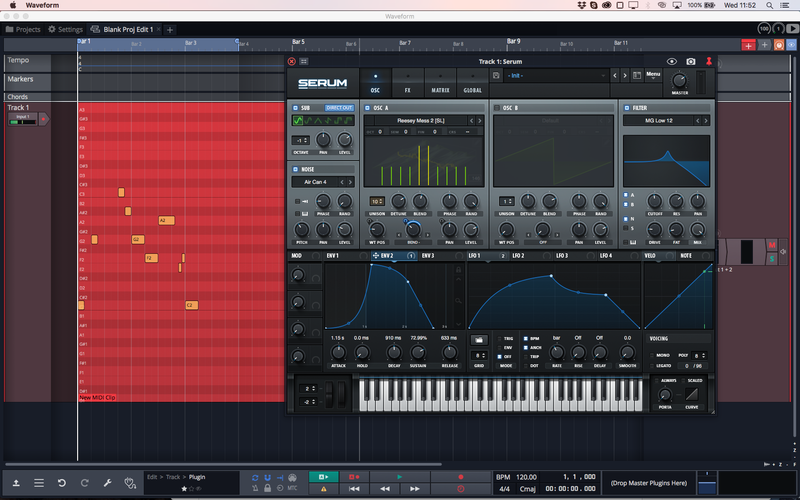Click the BPM 120.00 tempo field
Viewport: 800px width, 500px height.
517,477
